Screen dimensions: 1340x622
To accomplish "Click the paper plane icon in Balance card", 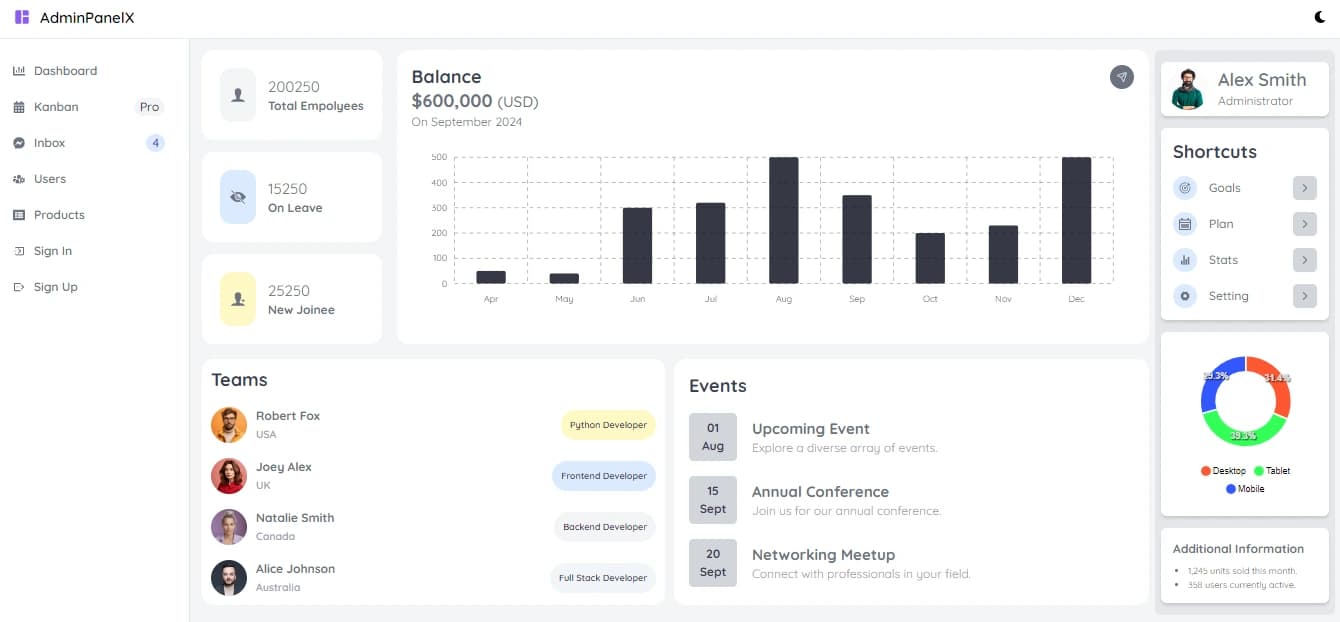I will [1121, 77].
